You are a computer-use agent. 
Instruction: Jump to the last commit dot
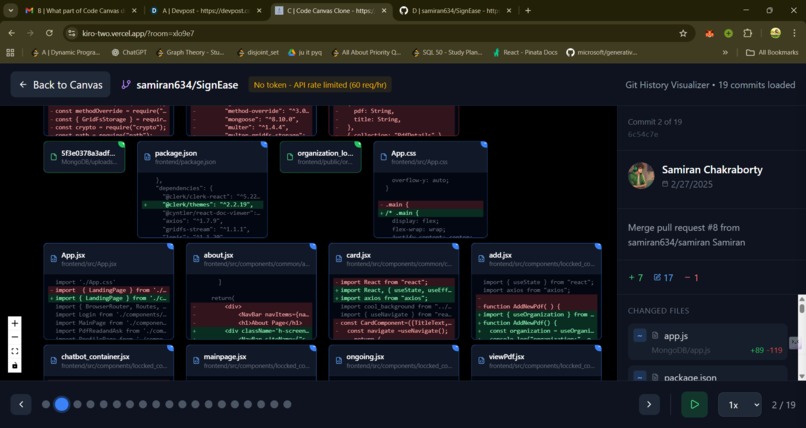[x=287, y=404]
